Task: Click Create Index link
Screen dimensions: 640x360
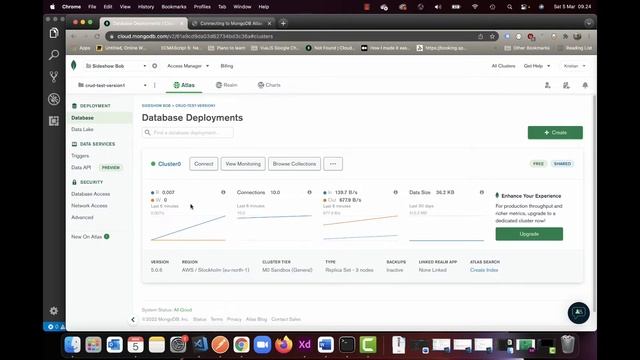Action: 484,270
